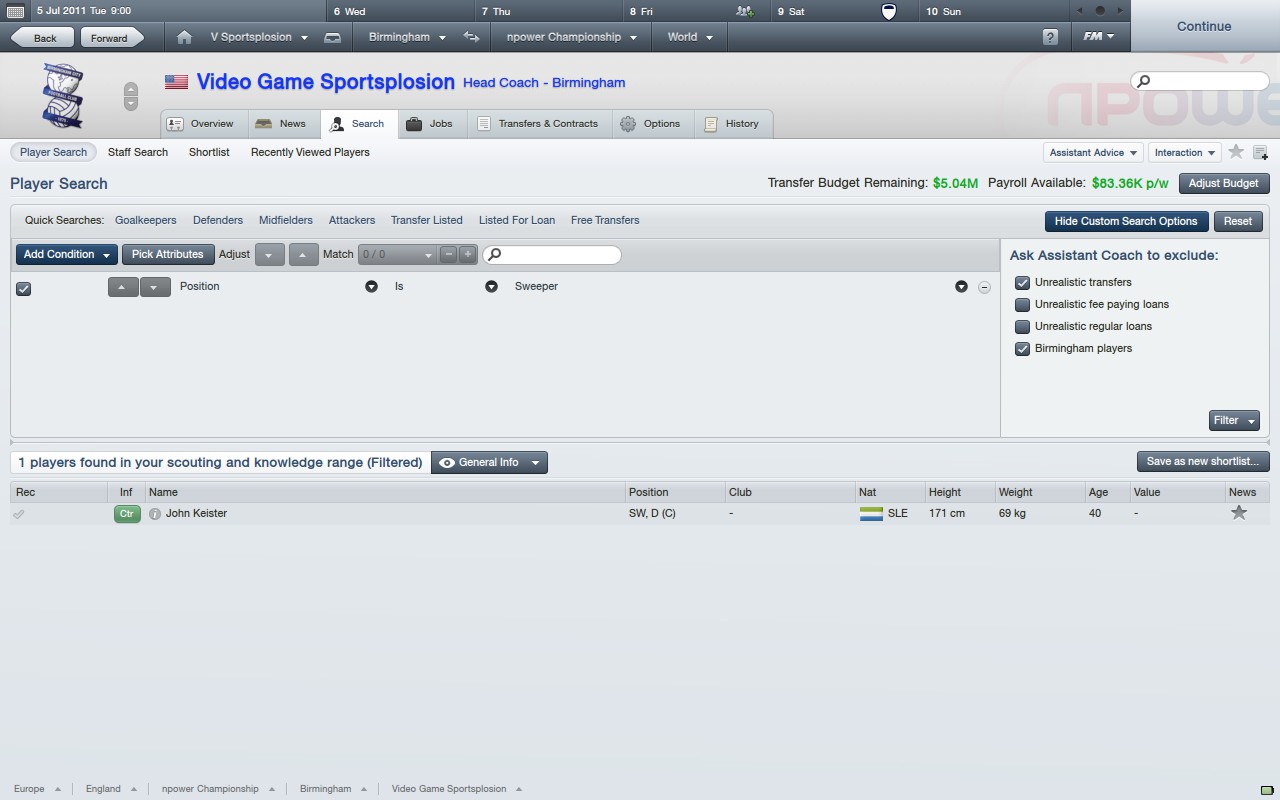Show the info icon for John Keister
This screenshot has width=1280, height=800.
pyautogui.click(x=155, y=514)
